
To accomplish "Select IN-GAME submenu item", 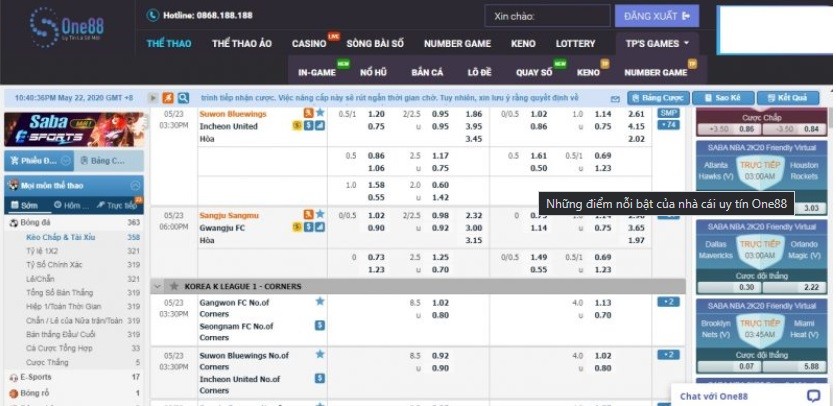I will click(317, 73).
